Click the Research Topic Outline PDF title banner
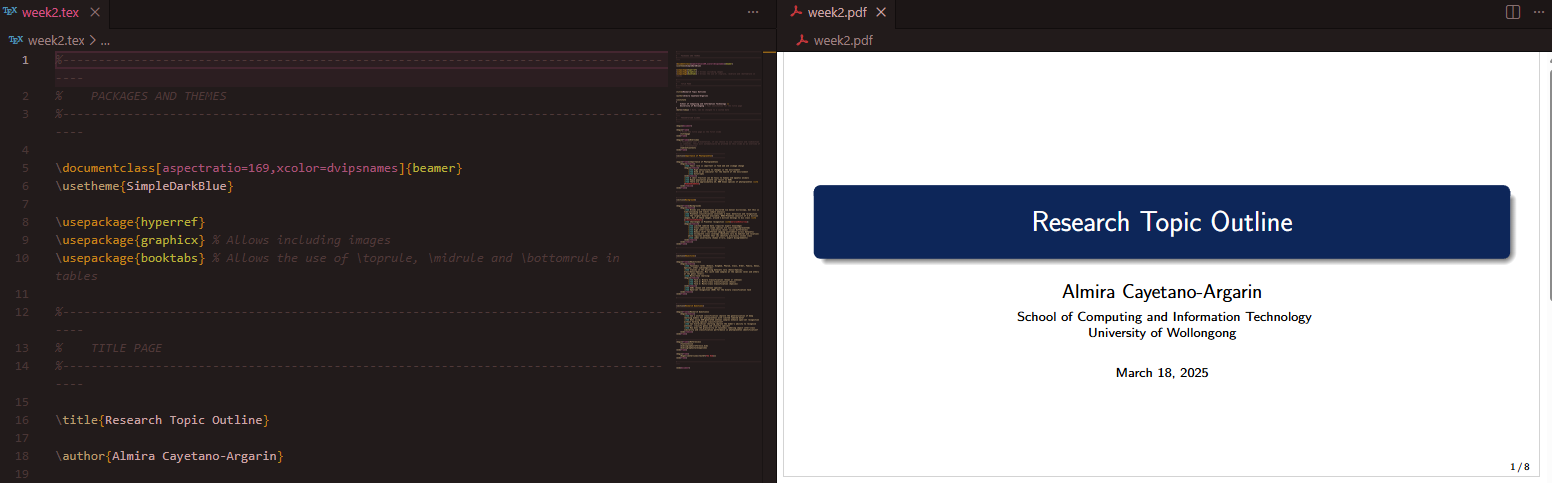Screen dimensions: 1552x483 pos(1161,222)
